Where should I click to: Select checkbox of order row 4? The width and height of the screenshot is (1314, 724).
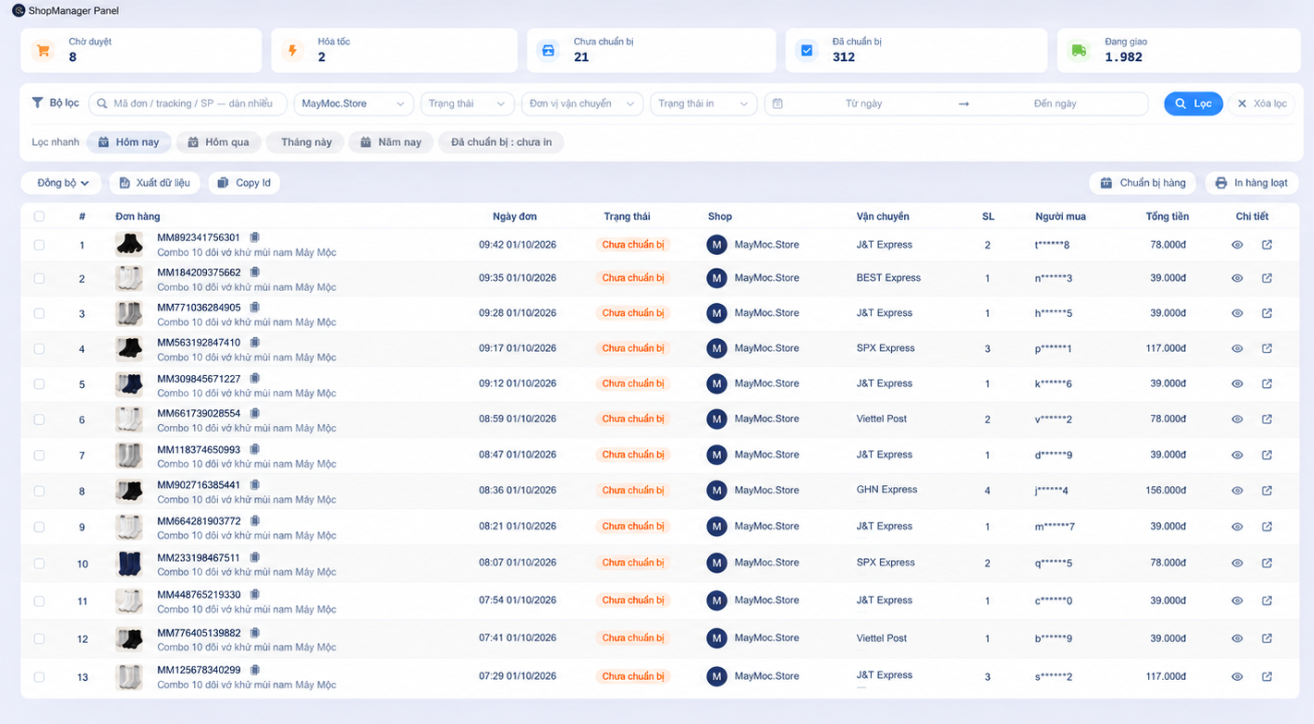39,349
